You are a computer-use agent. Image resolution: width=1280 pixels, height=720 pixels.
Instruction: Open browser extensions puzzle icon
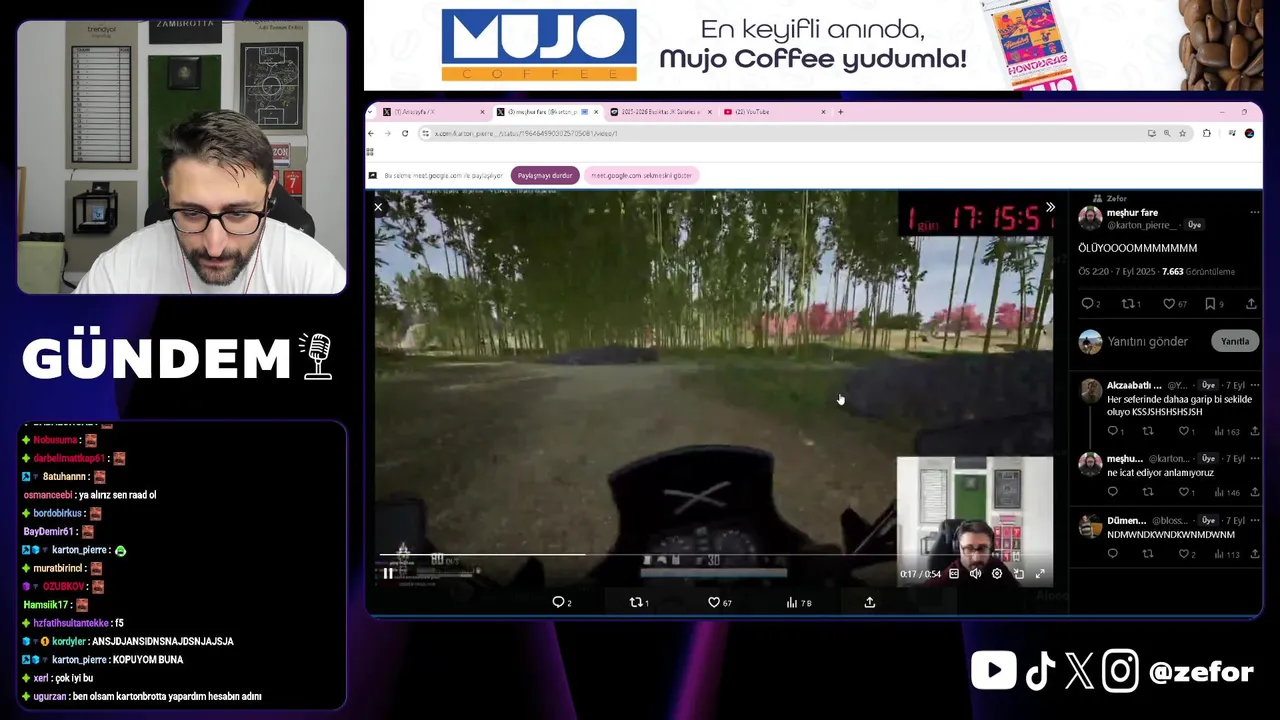pos(1207,133)
